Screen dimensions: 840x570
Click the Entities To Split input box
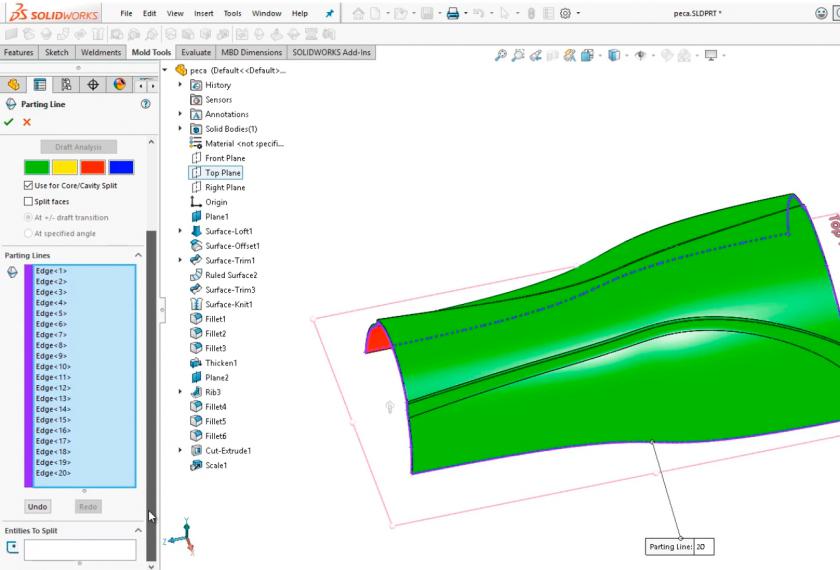(x=80, y=549)
